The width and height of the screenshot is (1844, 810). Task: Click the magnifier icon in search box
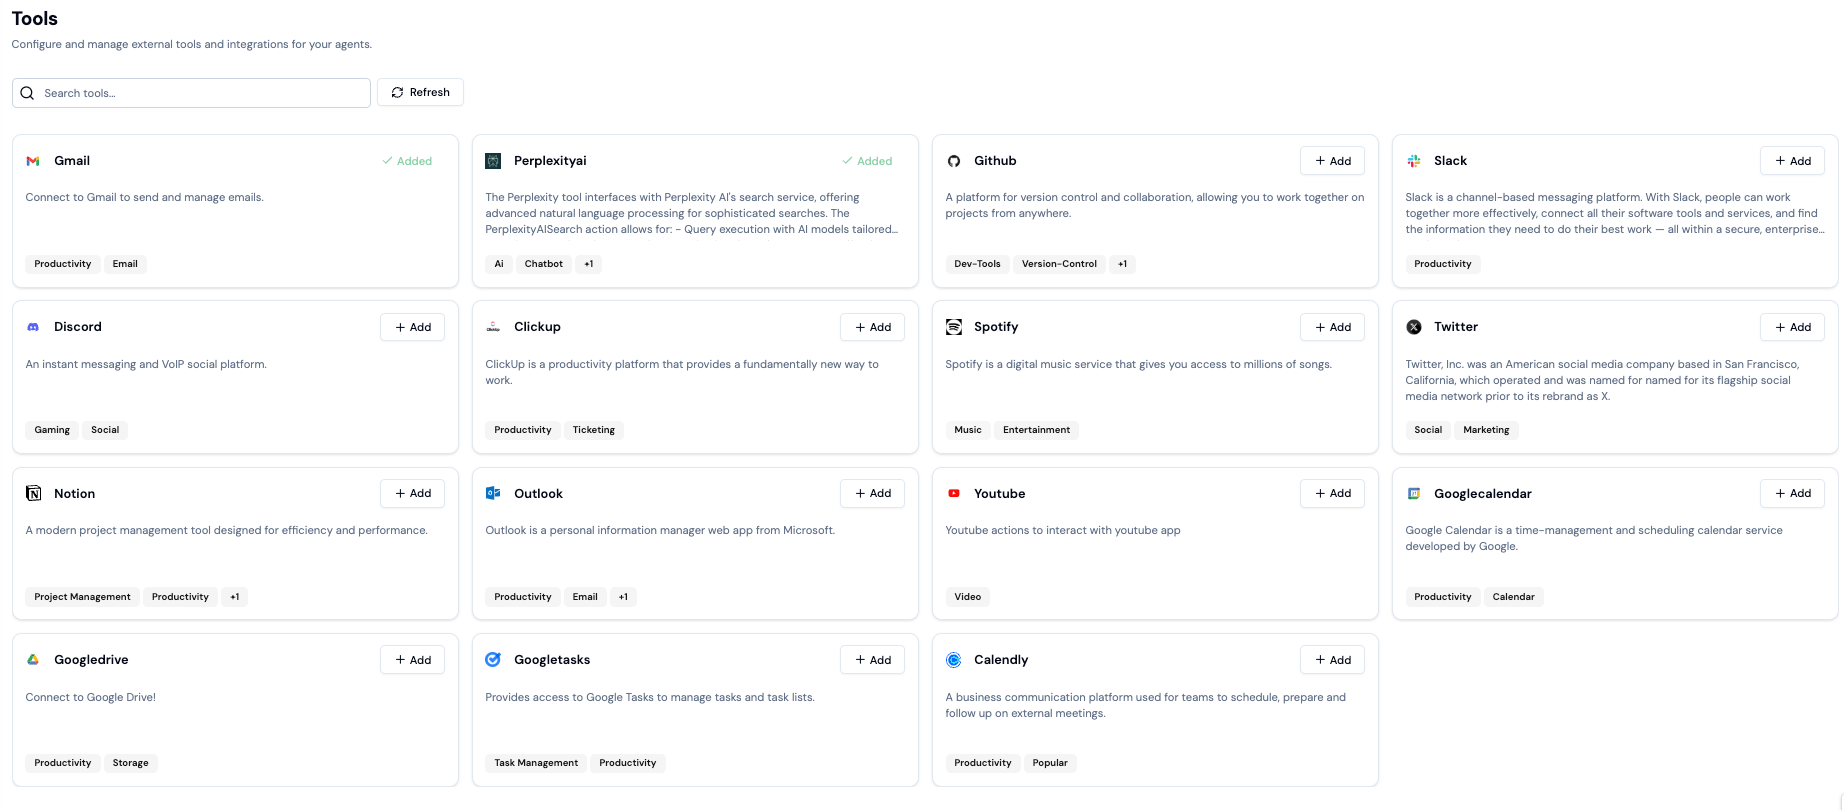tap(27, 93)
